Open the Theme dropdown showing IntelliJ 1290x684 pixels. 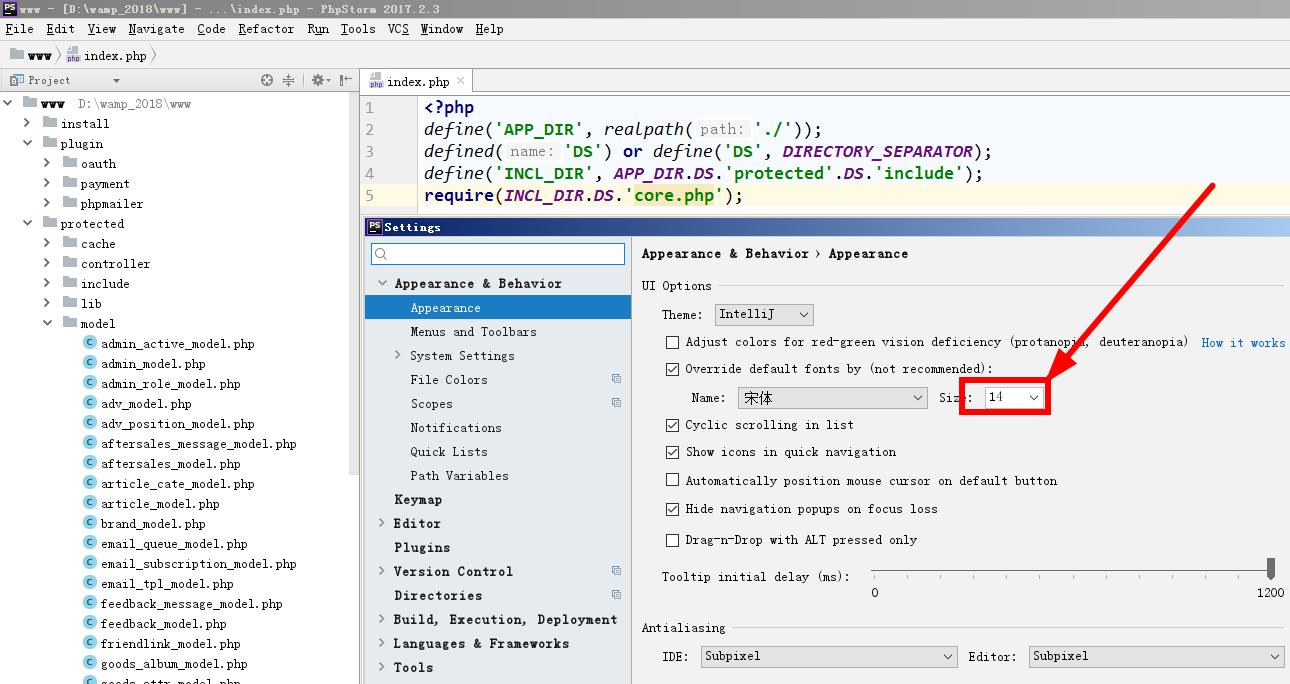pyautogui.click(x=763, y=314)
